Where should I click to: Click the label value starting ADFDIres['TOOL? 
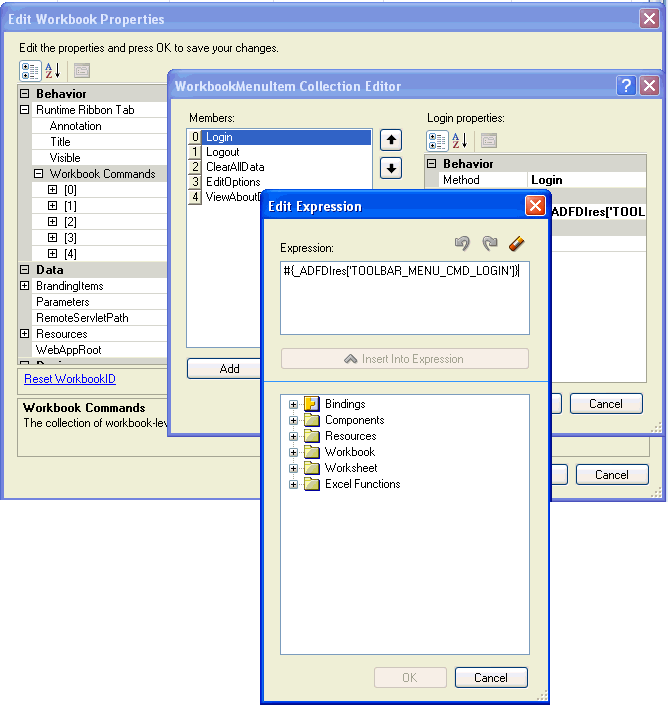tap(599, 212)
